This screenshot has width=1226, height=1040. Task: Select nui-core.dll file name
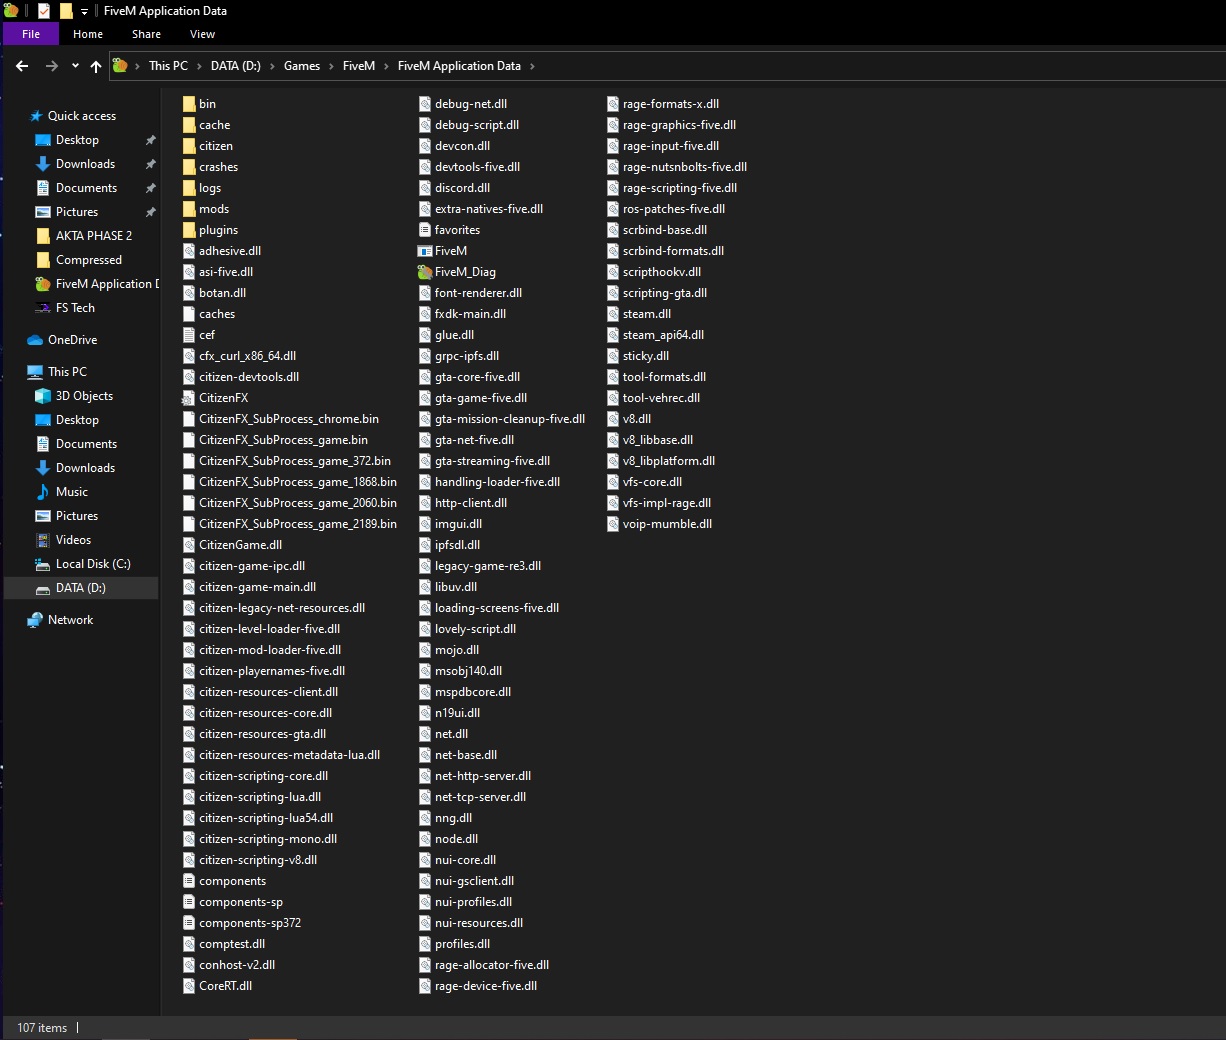click(x=465, y=860)
